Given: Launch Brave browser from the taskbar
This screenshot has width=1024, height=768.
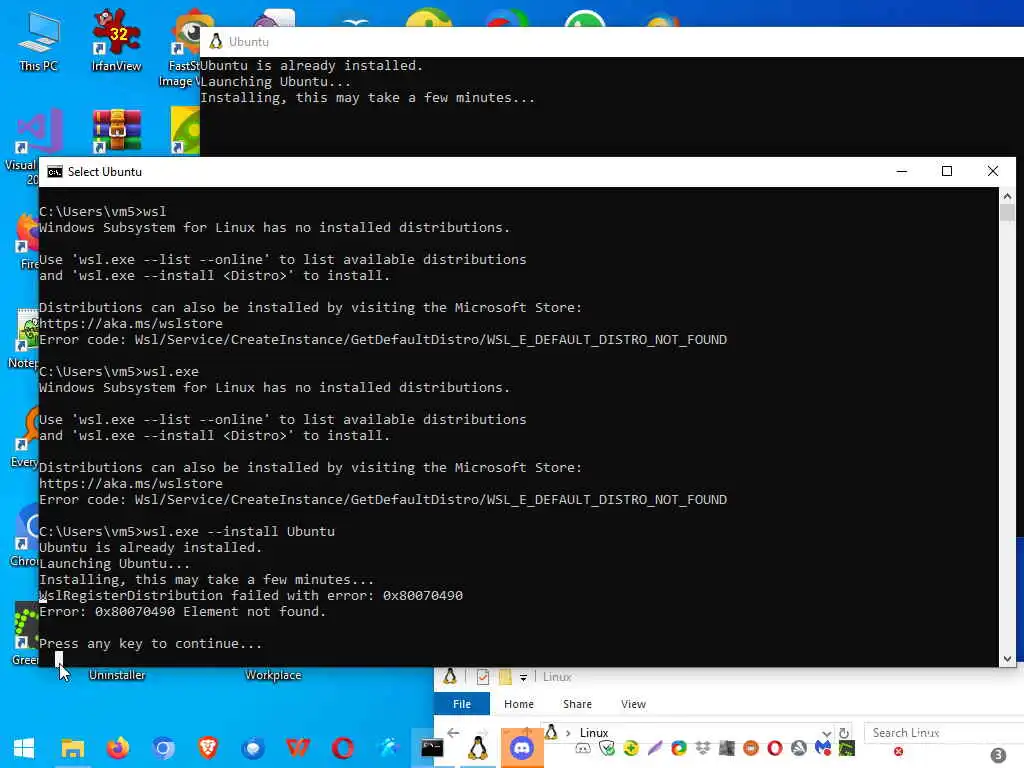Looking at the screenshot, I should click(208, 748).
